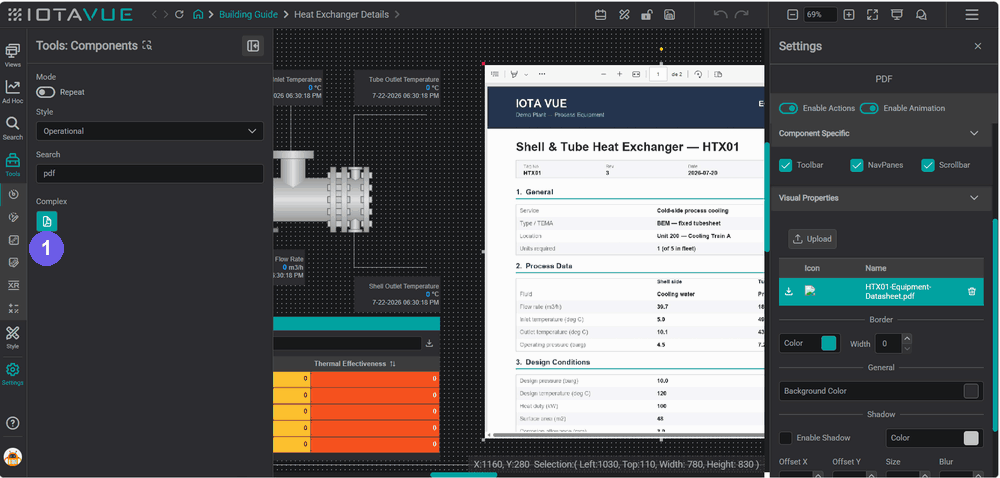Open the Search sidebar panel
The height and width of the screenshot is (478, 1000).
pyautogui.click(x=13, y=128)
